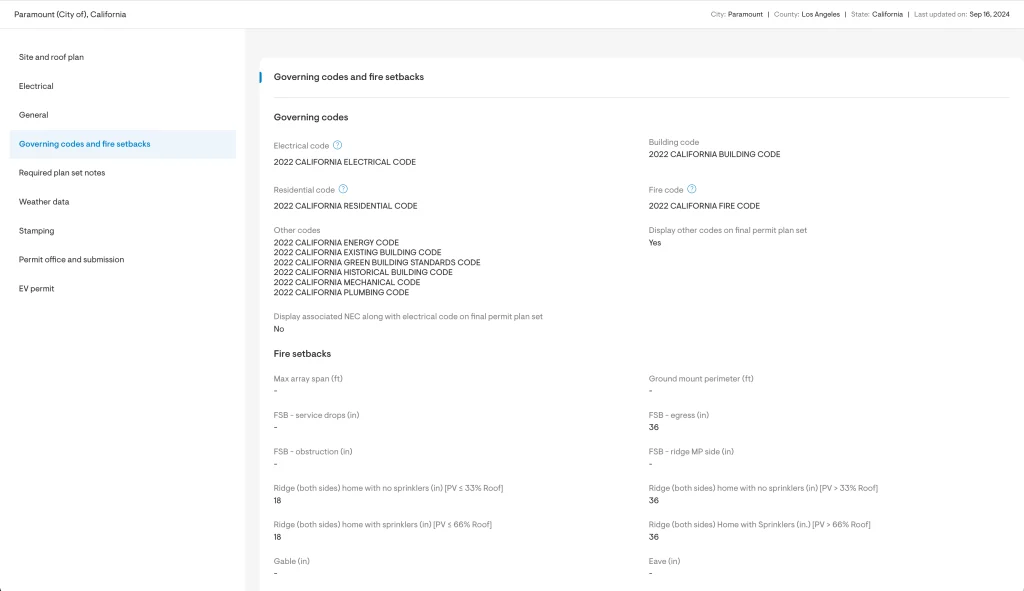Select Governing codes and fire setbacks item
This screenshot has width=1024, height=591.
click(85, 144)
